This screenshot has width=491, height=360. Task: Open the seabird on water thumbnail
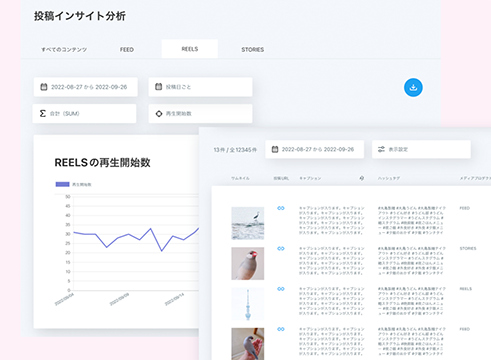248,223
